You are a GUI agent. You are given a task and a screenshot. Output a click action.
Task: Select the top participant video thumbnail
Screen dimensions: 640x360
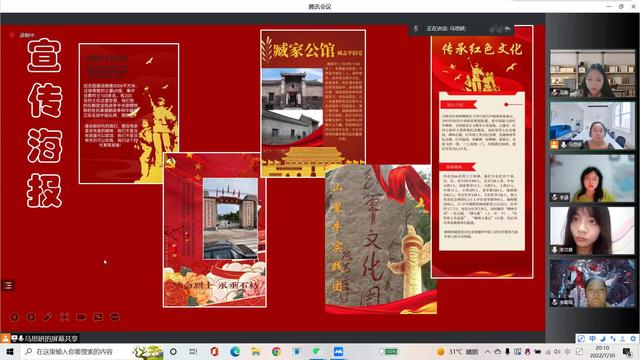coord(592,73)
